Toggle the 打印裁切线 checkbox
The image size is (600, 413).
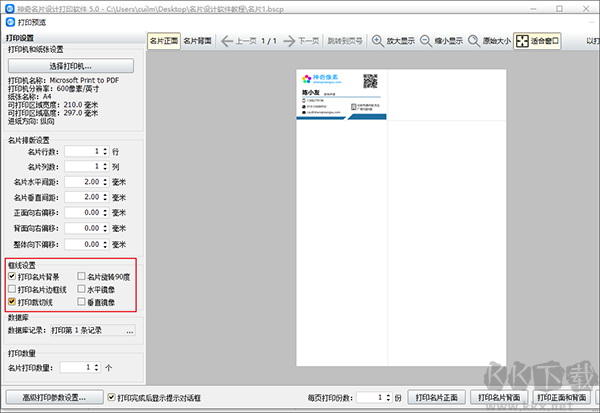coord(12,302)
